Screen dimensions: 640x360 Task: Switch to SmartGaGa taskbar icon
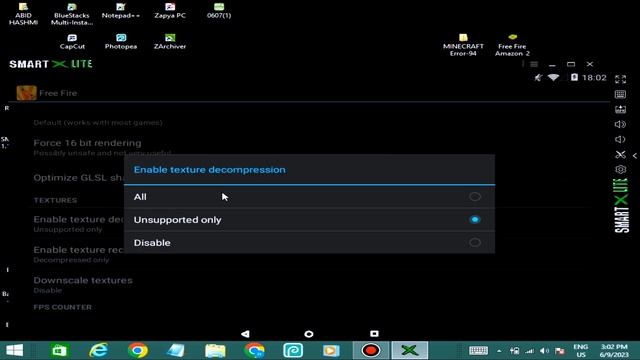410,350
